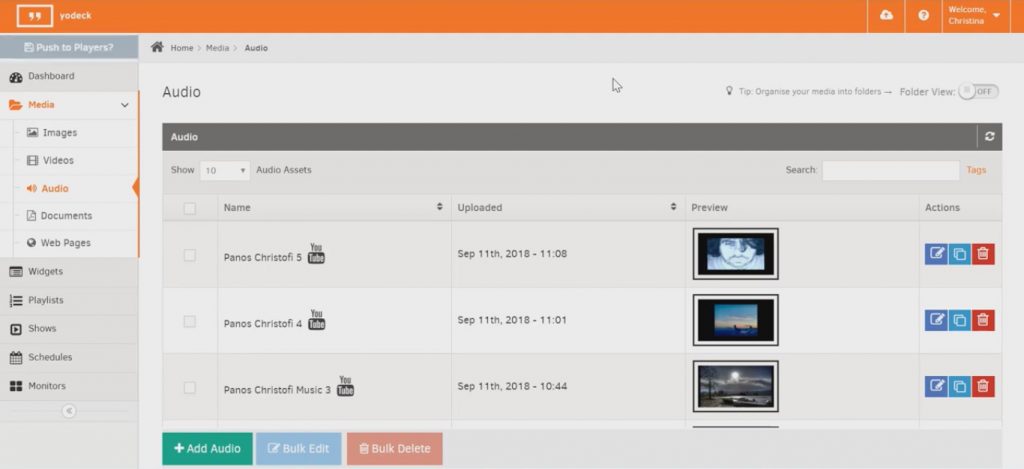Select checkbox for Panos Christofi 4
The height and width of the screenshot is (469, 1024).
(189, 321)
